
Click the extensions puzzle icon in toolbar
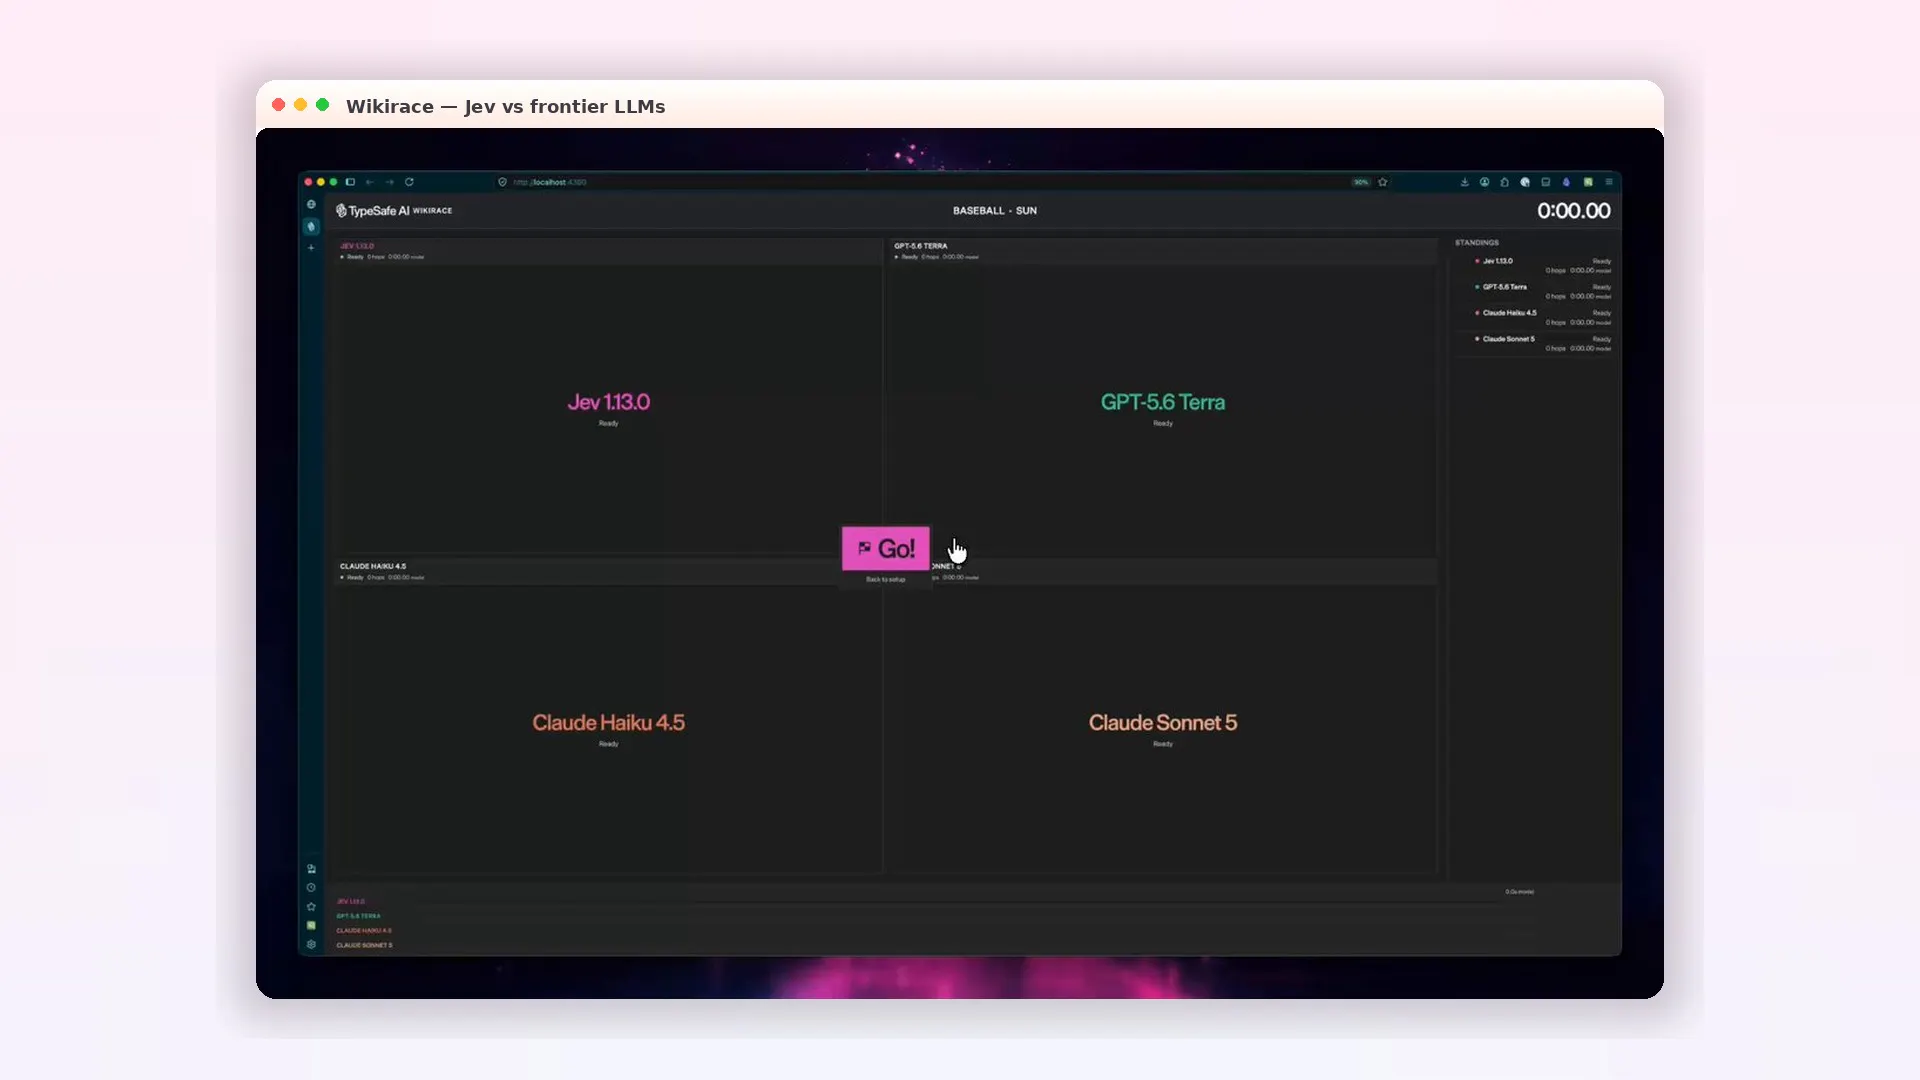[x=1504, y=182]
